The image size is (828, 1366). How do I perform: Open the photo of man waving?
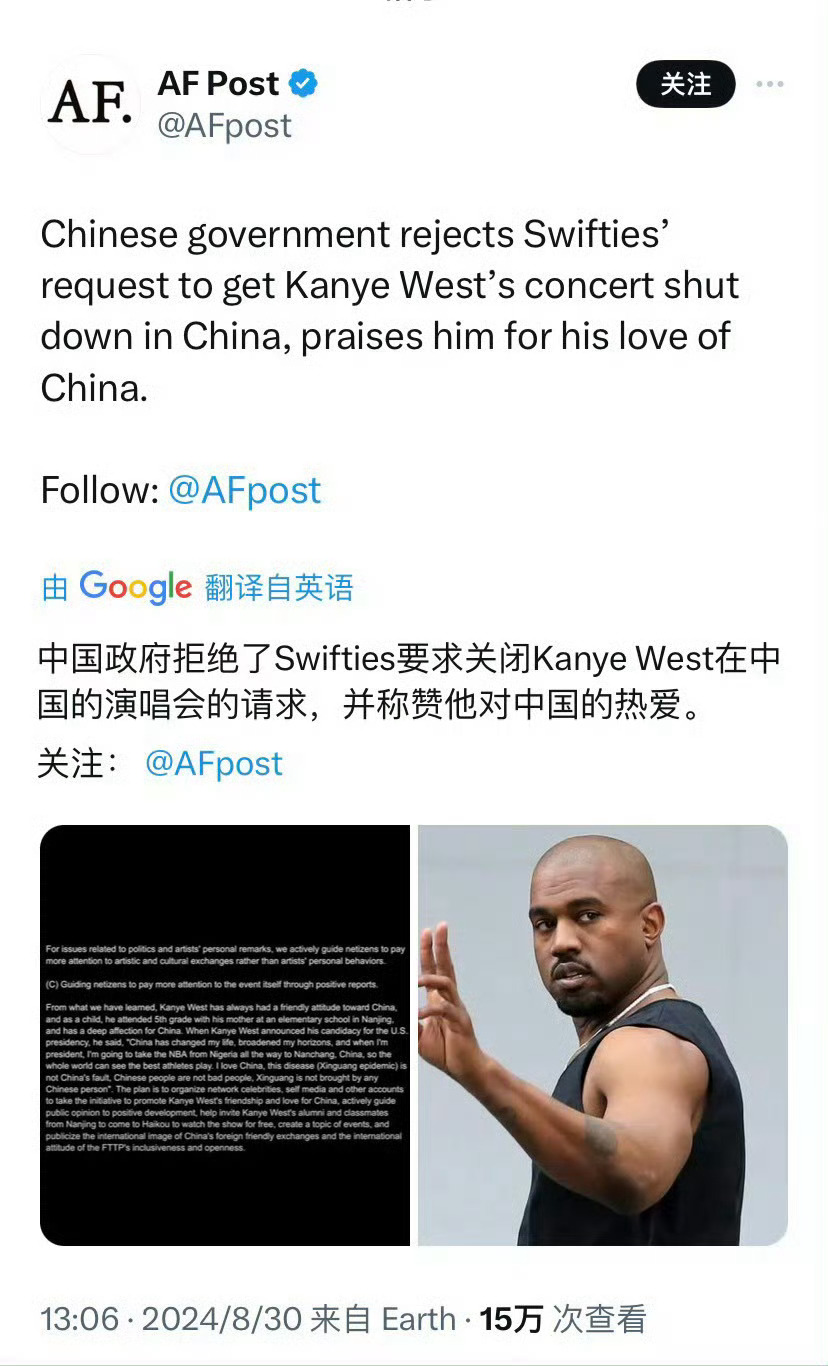tap(603, 1035)
